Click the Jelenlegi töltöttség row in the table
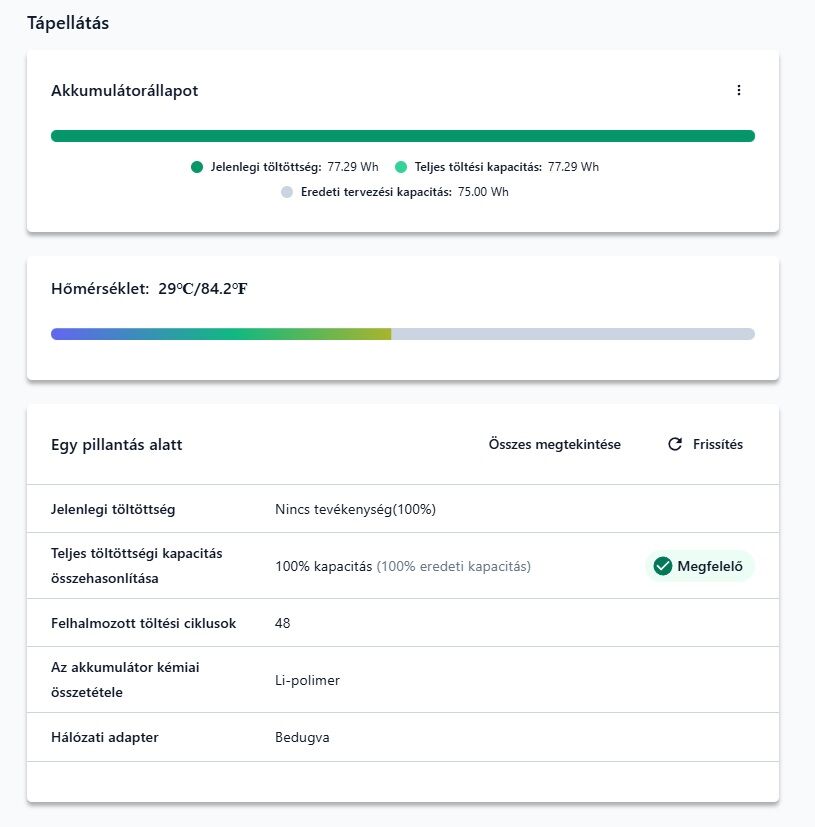Viewport: 815px width, 827px height. 402,509
